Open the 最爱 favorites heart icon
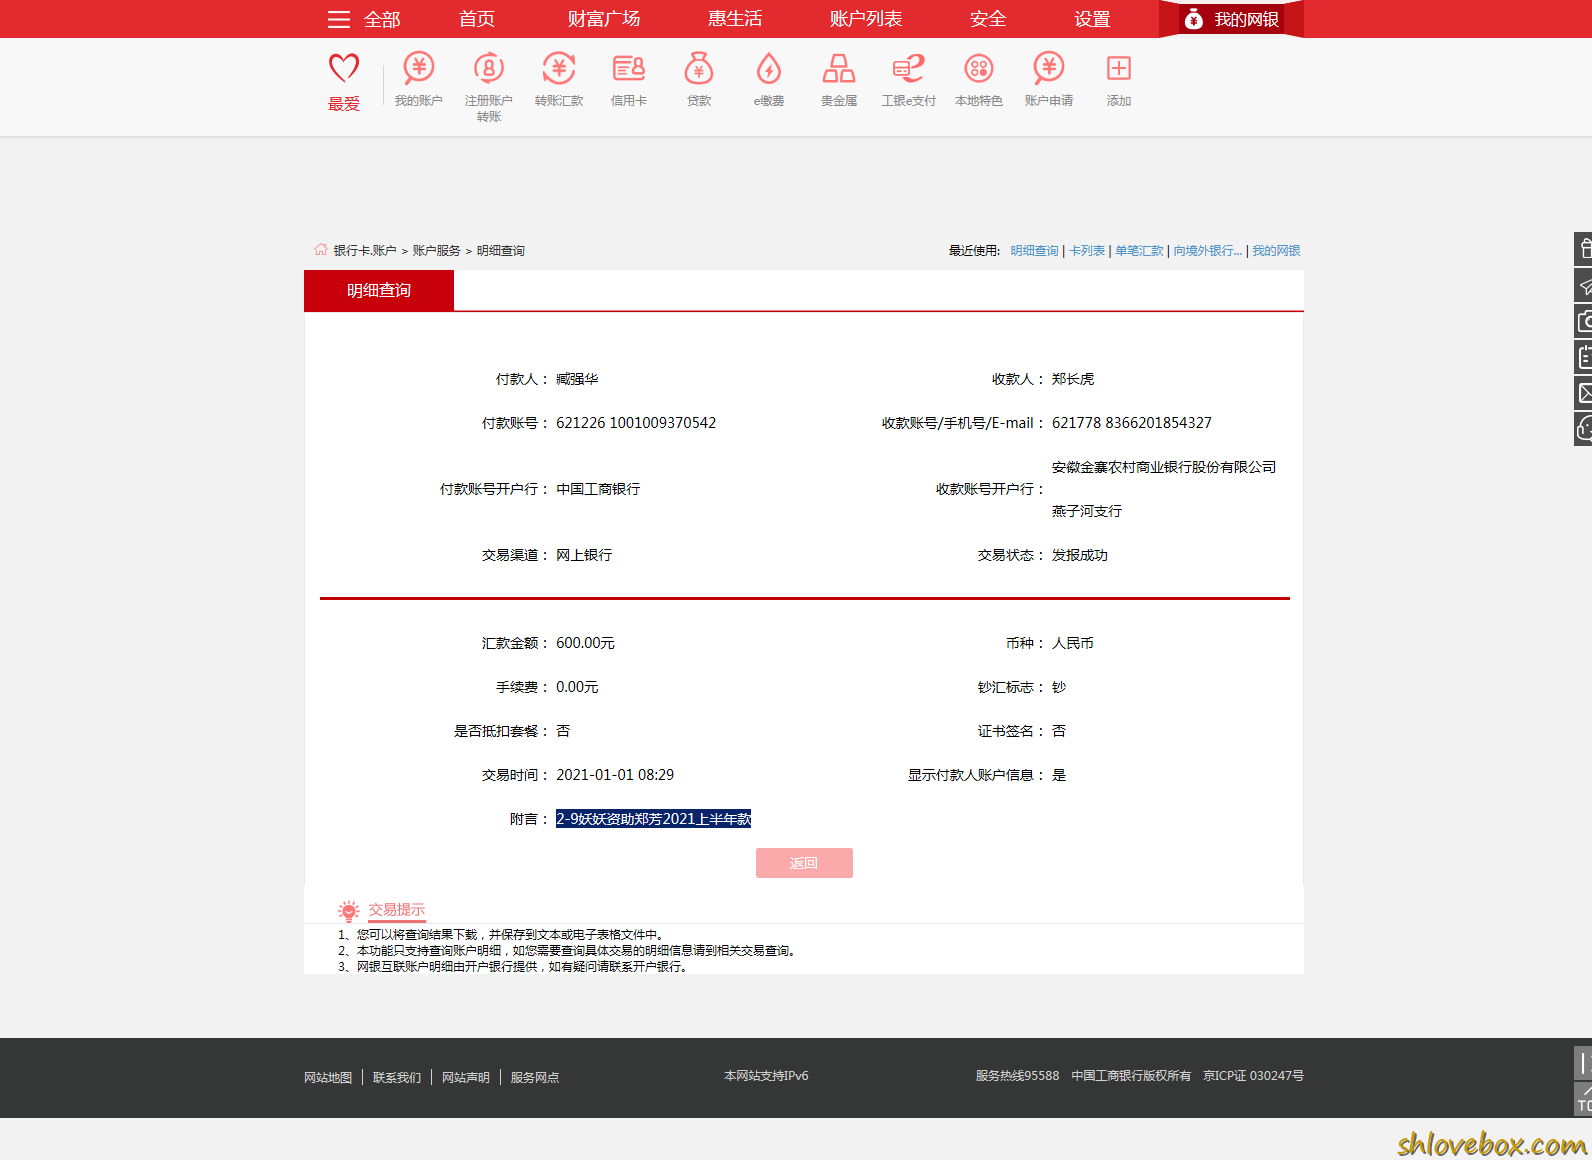The height and width of the screenshot is (1160, 1592). 344,69
